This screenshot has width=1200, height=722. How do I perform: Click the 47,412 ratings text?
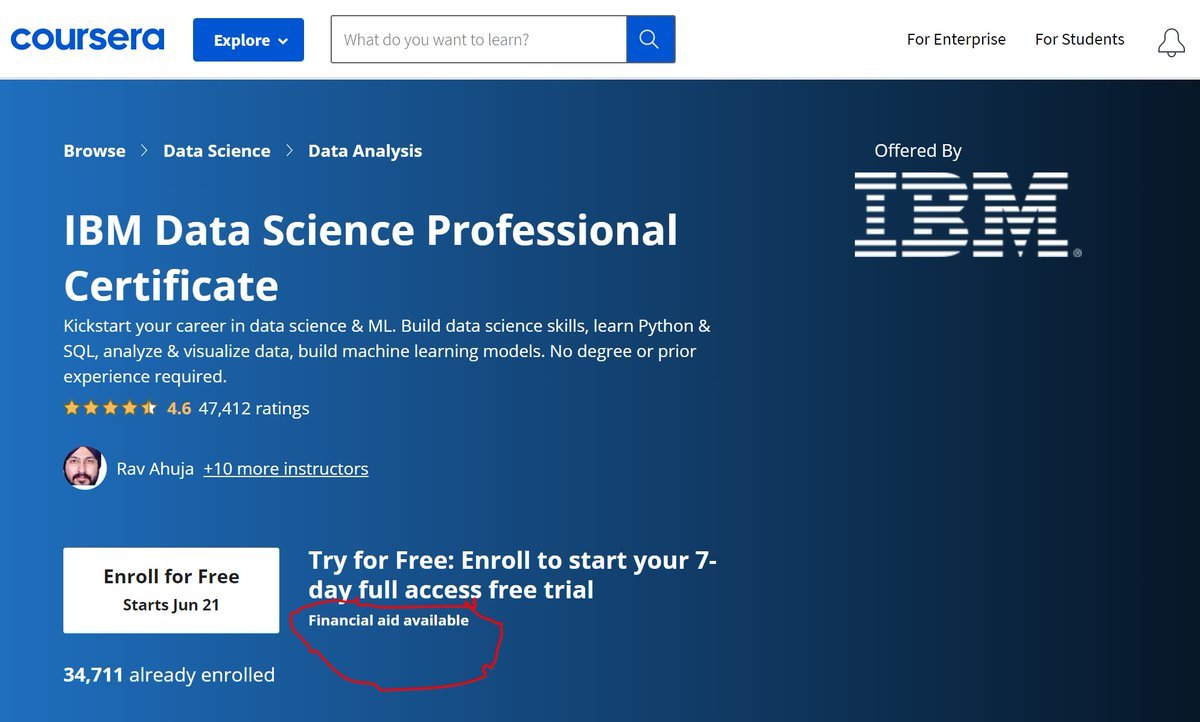pos(254,408)
